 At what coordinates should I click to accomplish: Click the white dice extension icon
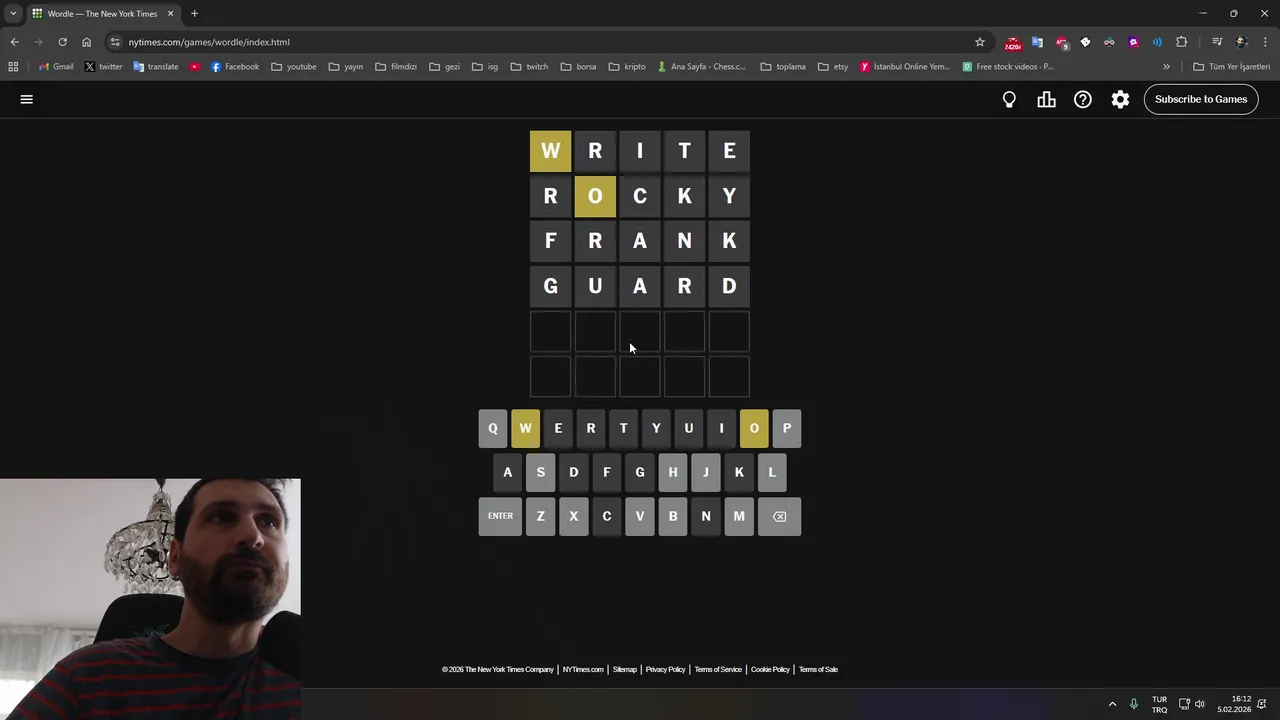[x=1085, y=42]
